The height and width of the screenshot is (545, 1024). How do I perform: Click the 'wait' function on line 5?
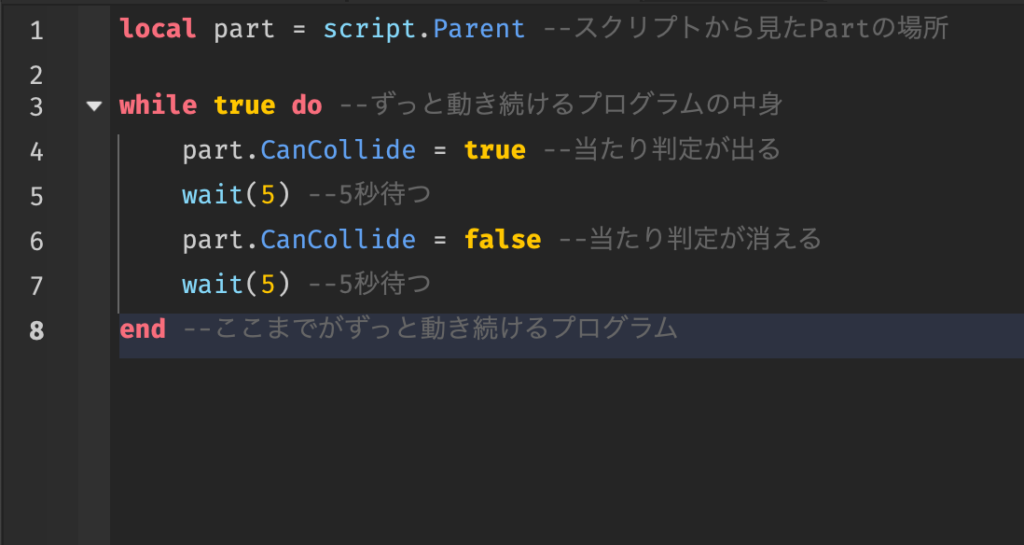point(212,195)
